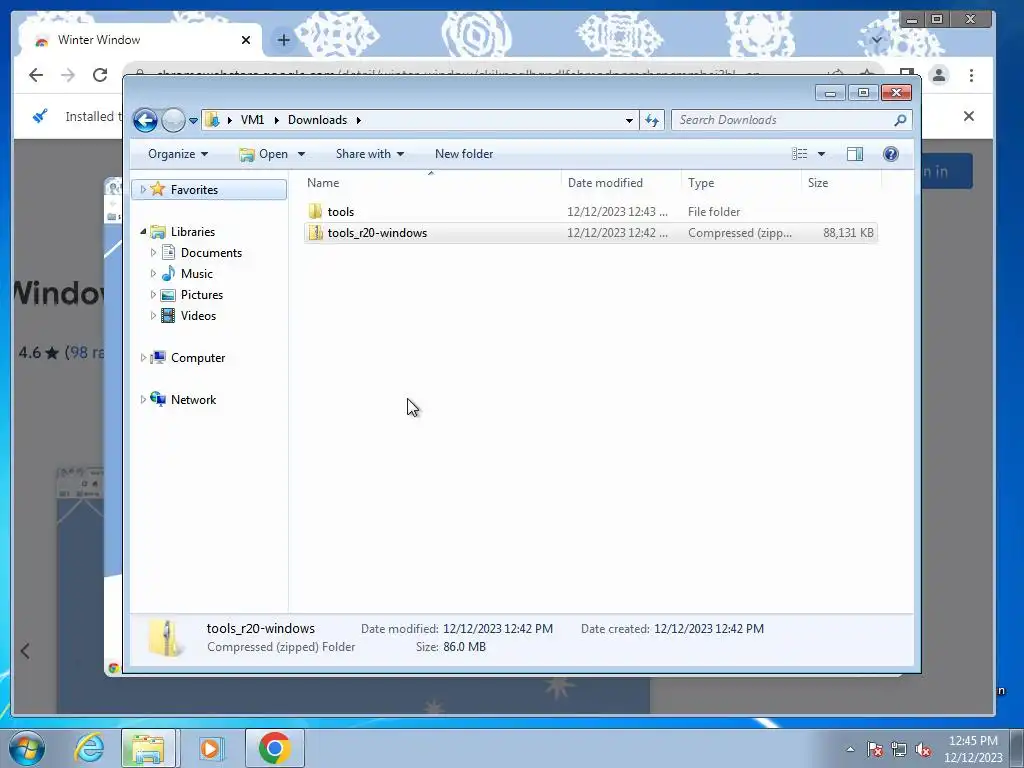Screen dimensions: 1024x768
Task: Select VM1 in the address breadcrumb
Action: coord(252,120)
